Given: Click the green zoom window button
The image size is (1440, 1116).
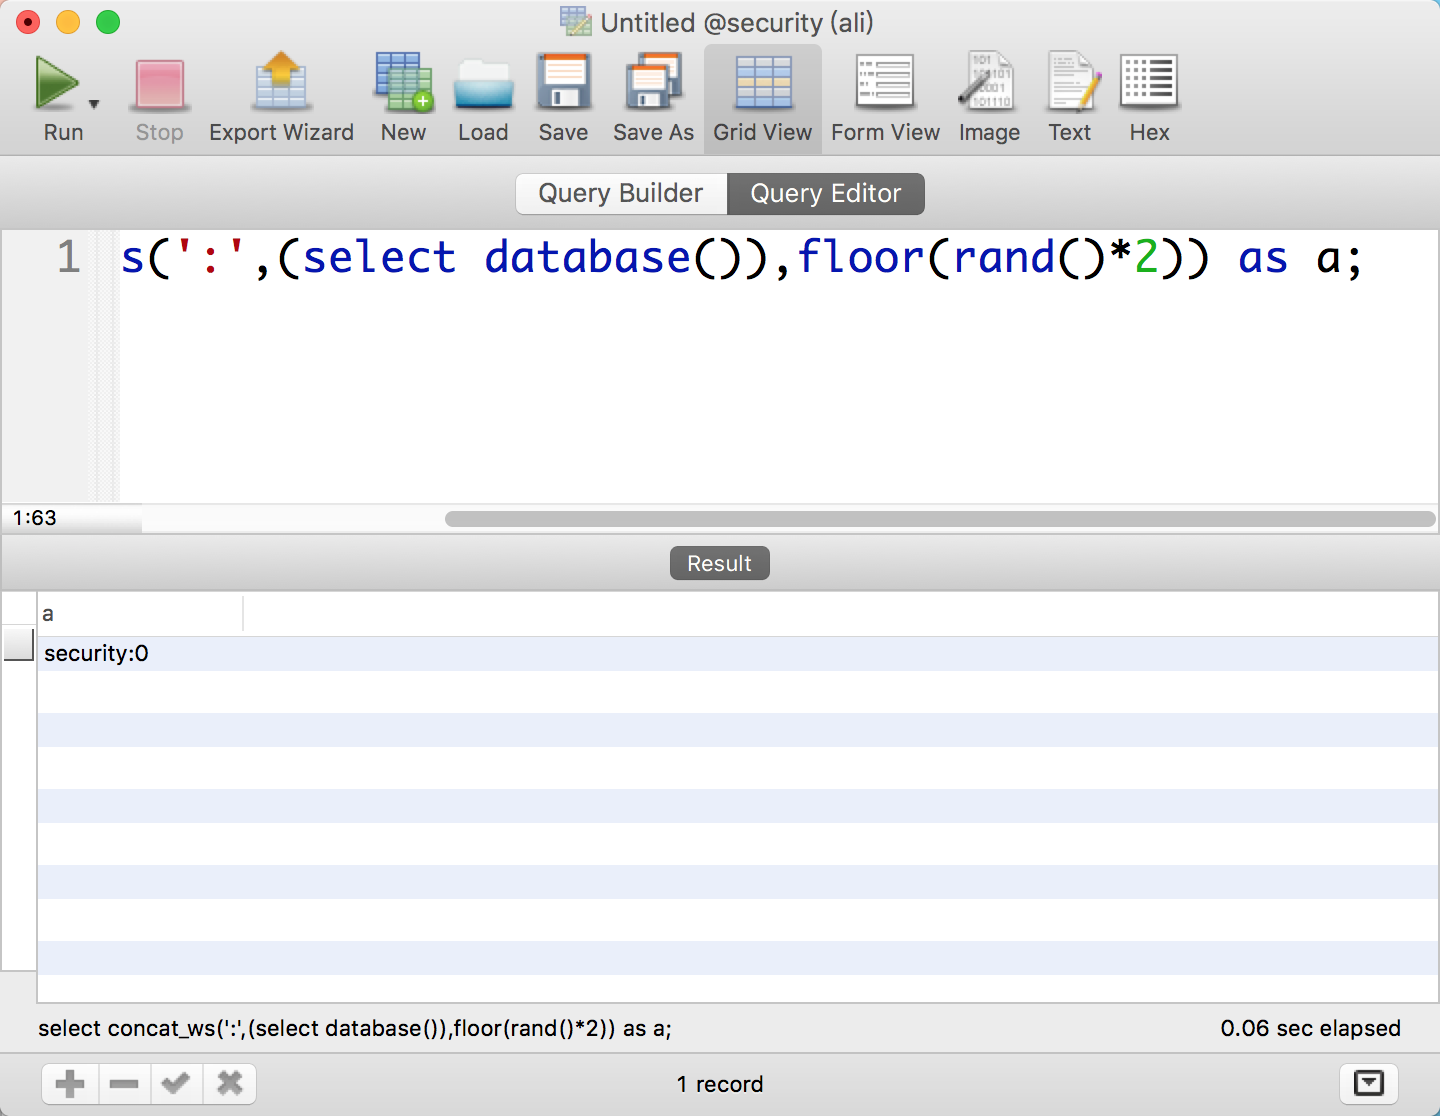Looking at the screenshot, I should (x=108, y=22).
